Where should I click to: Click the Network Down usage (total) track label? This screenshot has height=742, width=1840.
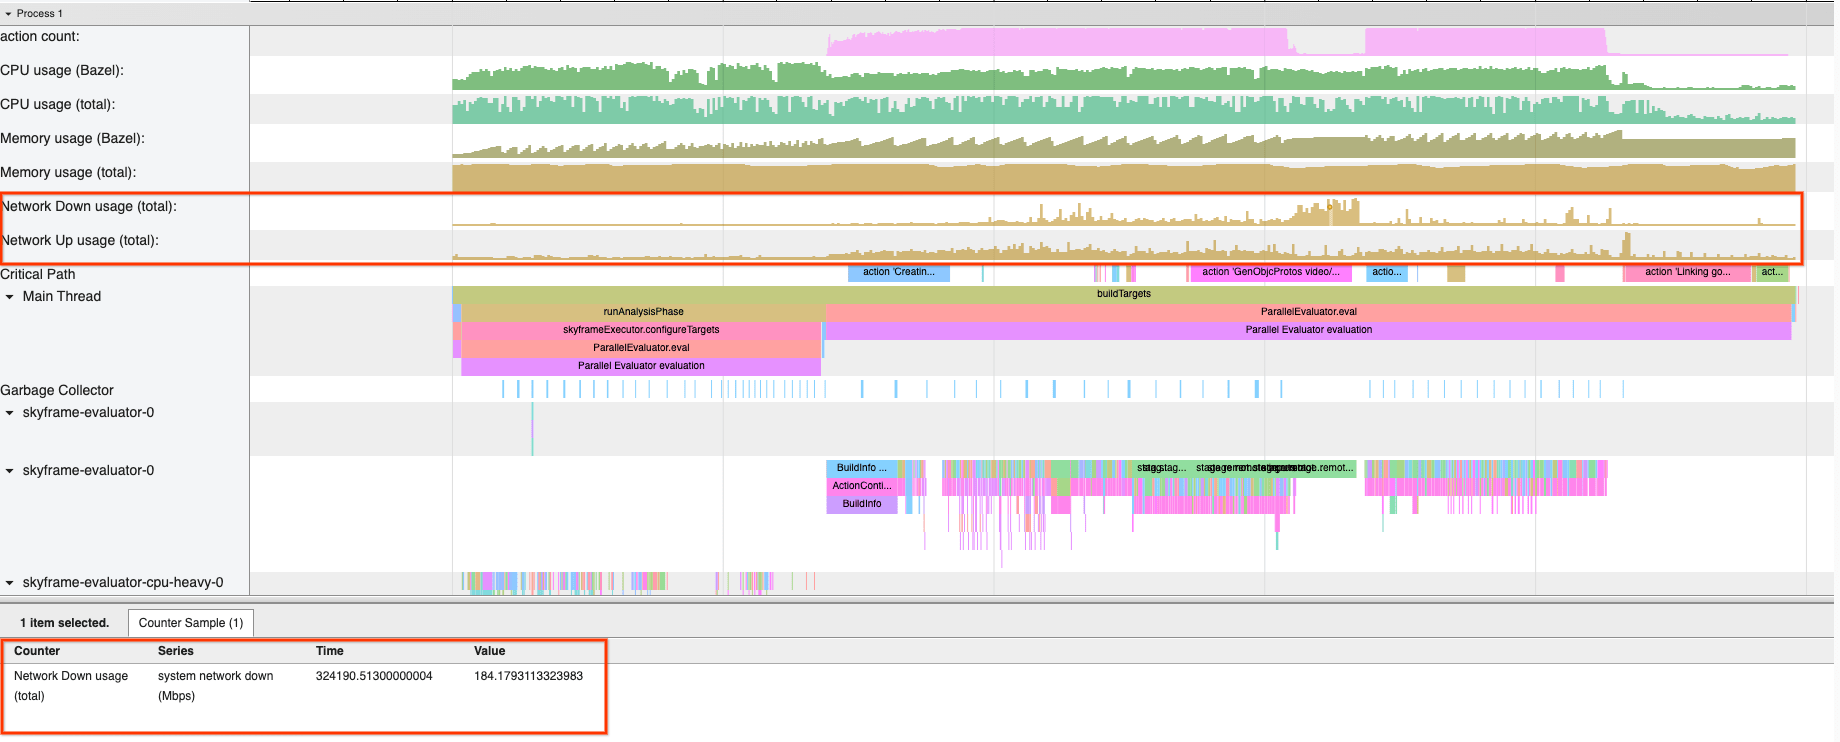pyautogui.click(x=89, y=207)
